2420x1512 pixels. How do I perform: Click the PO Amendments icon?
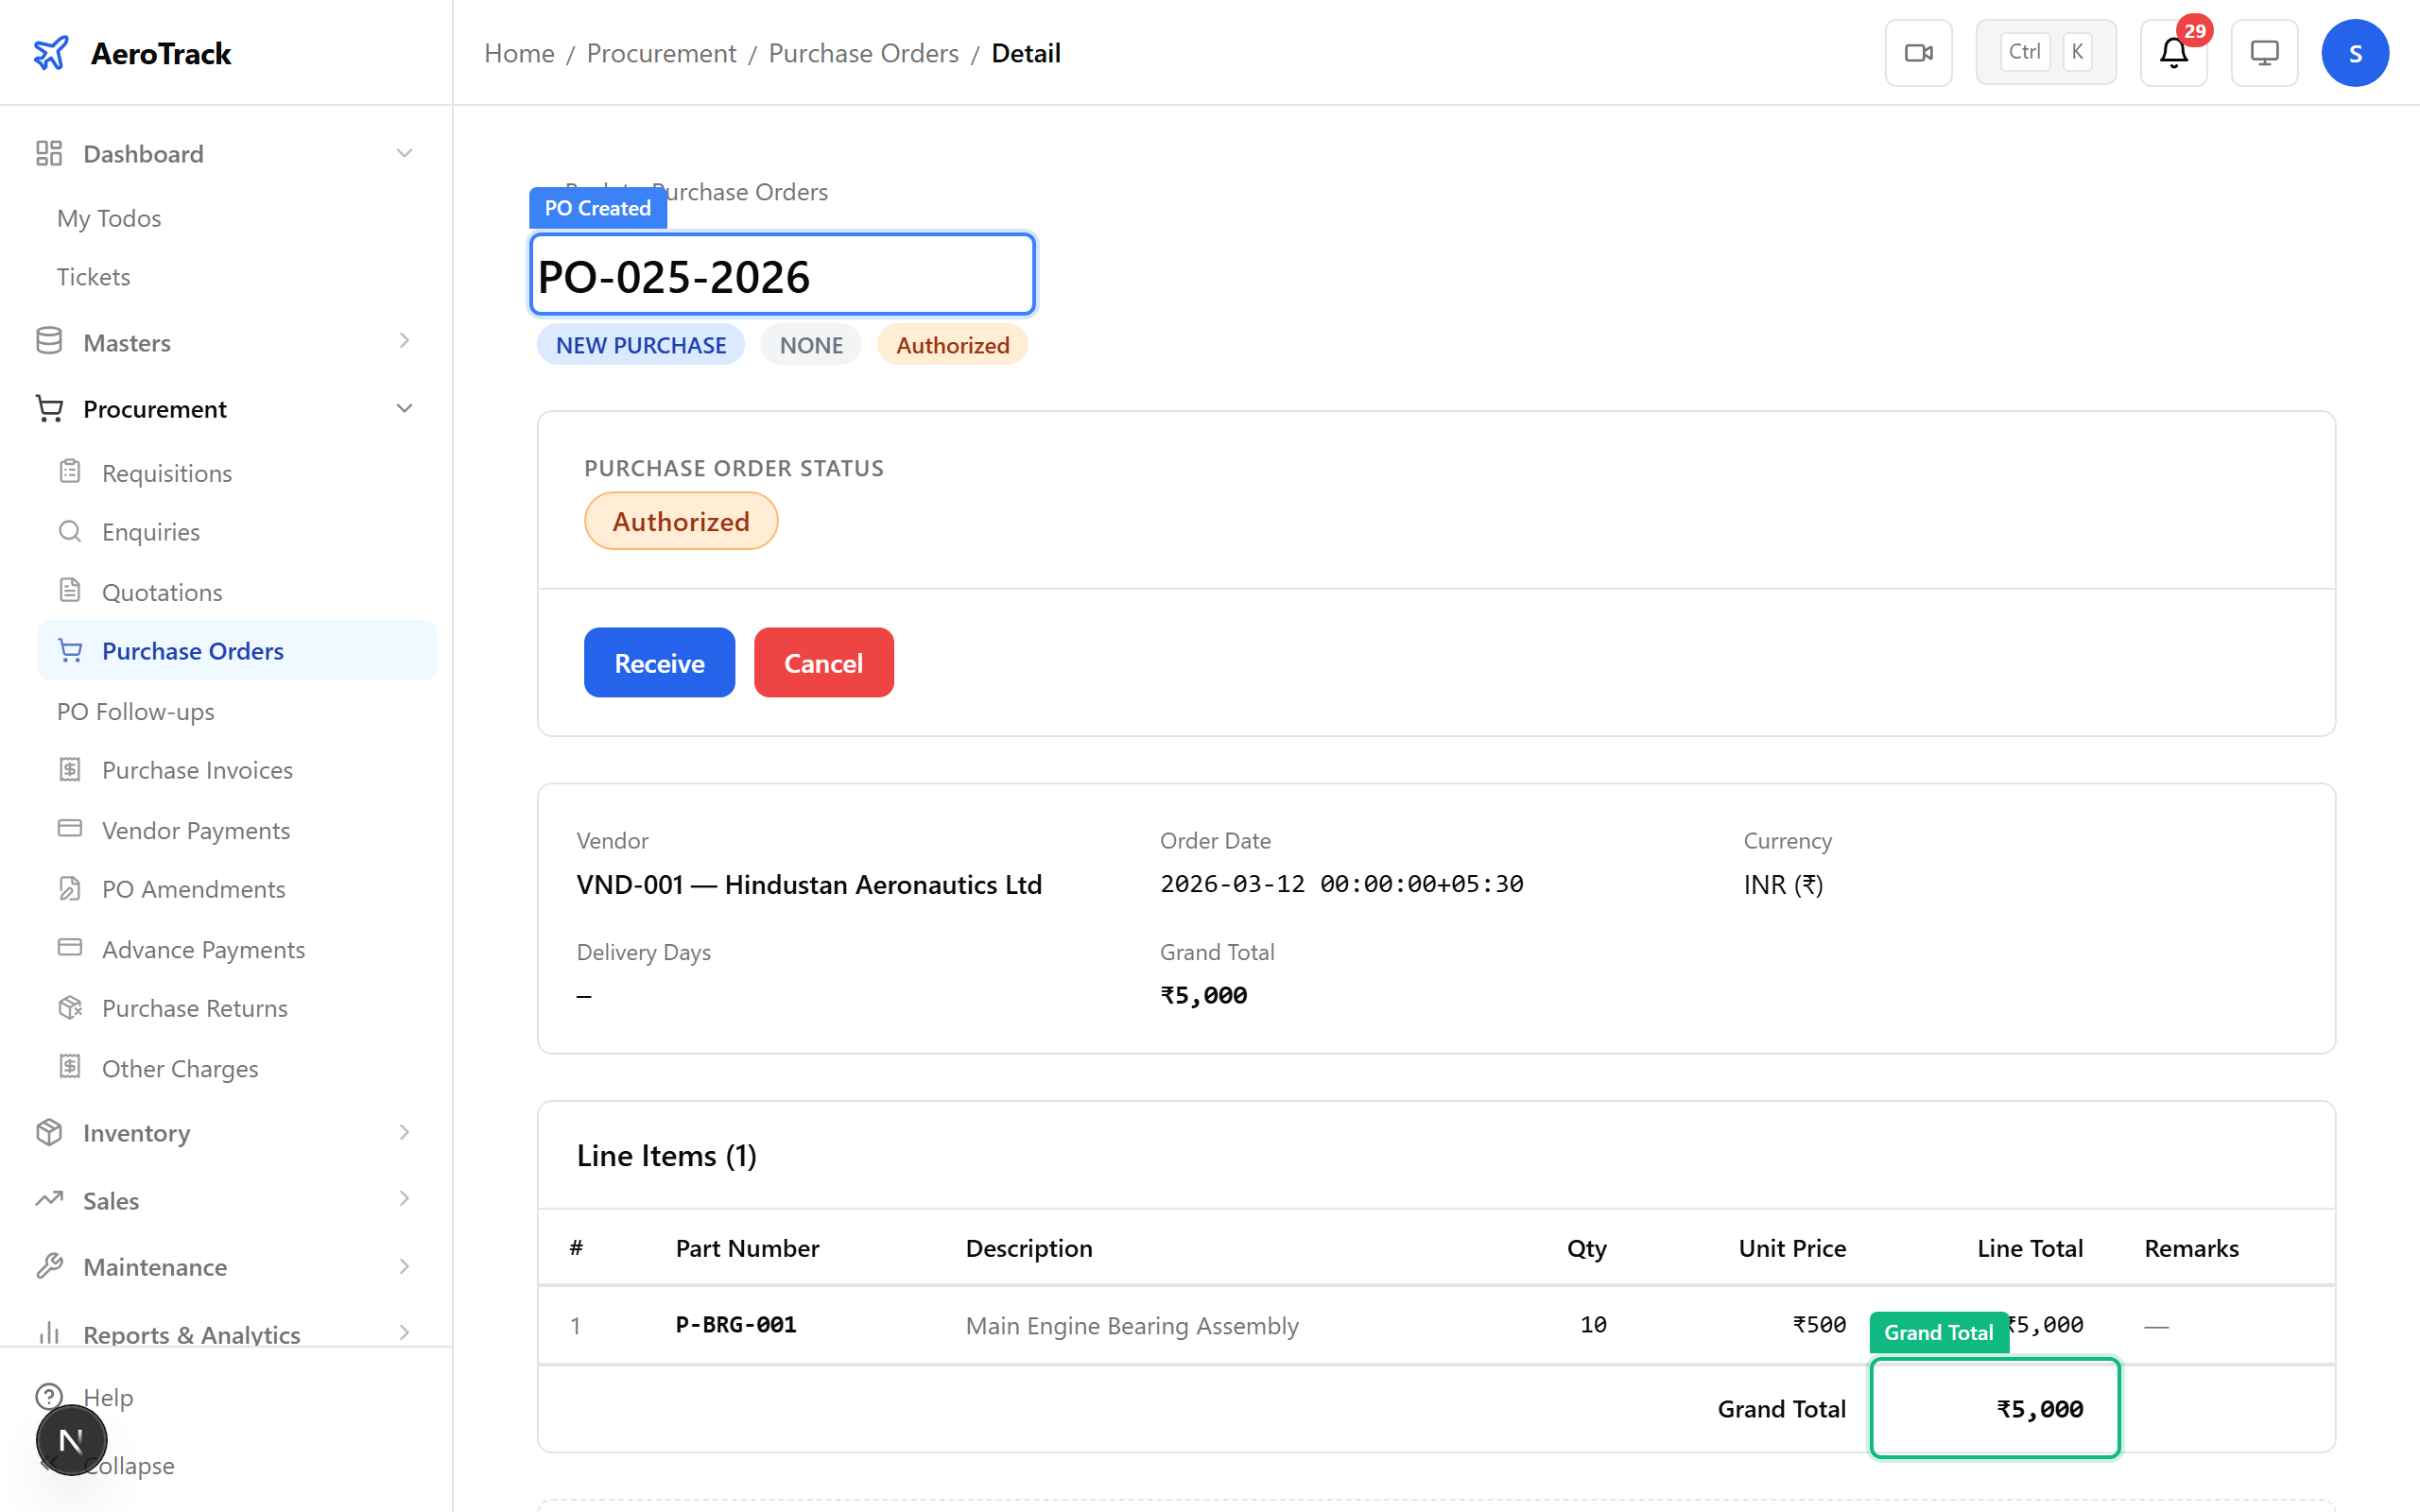(70, 888)
